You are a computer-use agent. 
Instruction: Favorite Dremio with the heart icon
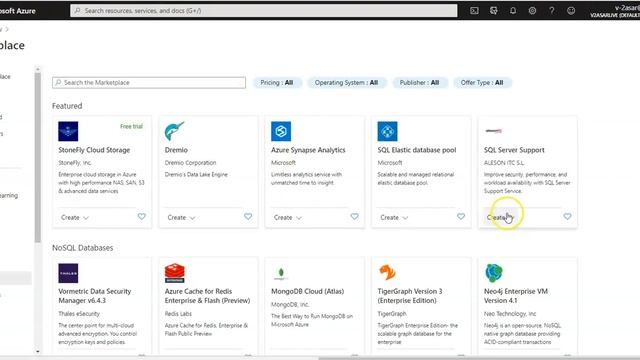pyautogui.click(x=248, y=216)
